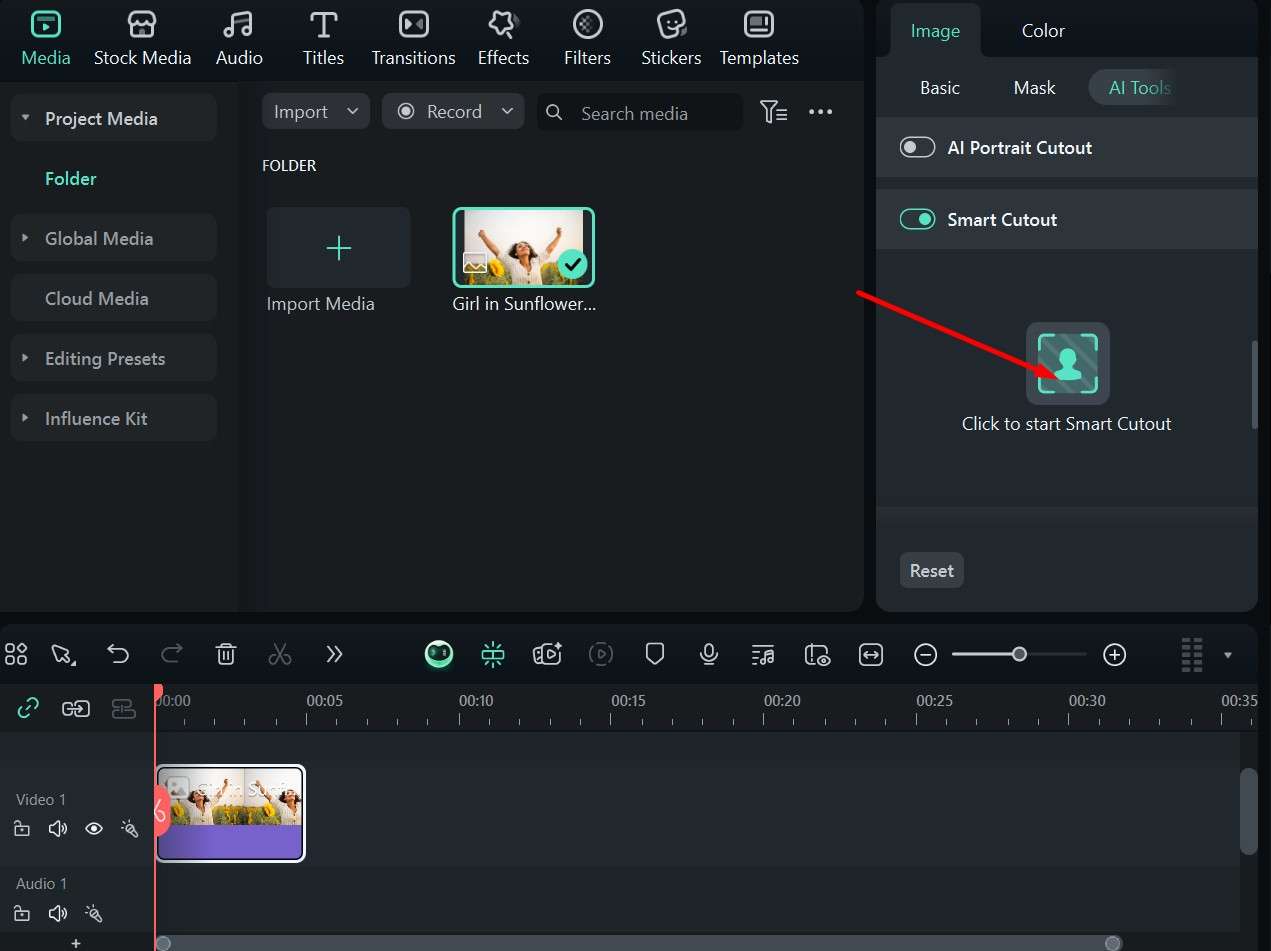Lock the Audio 1 track

22,913
